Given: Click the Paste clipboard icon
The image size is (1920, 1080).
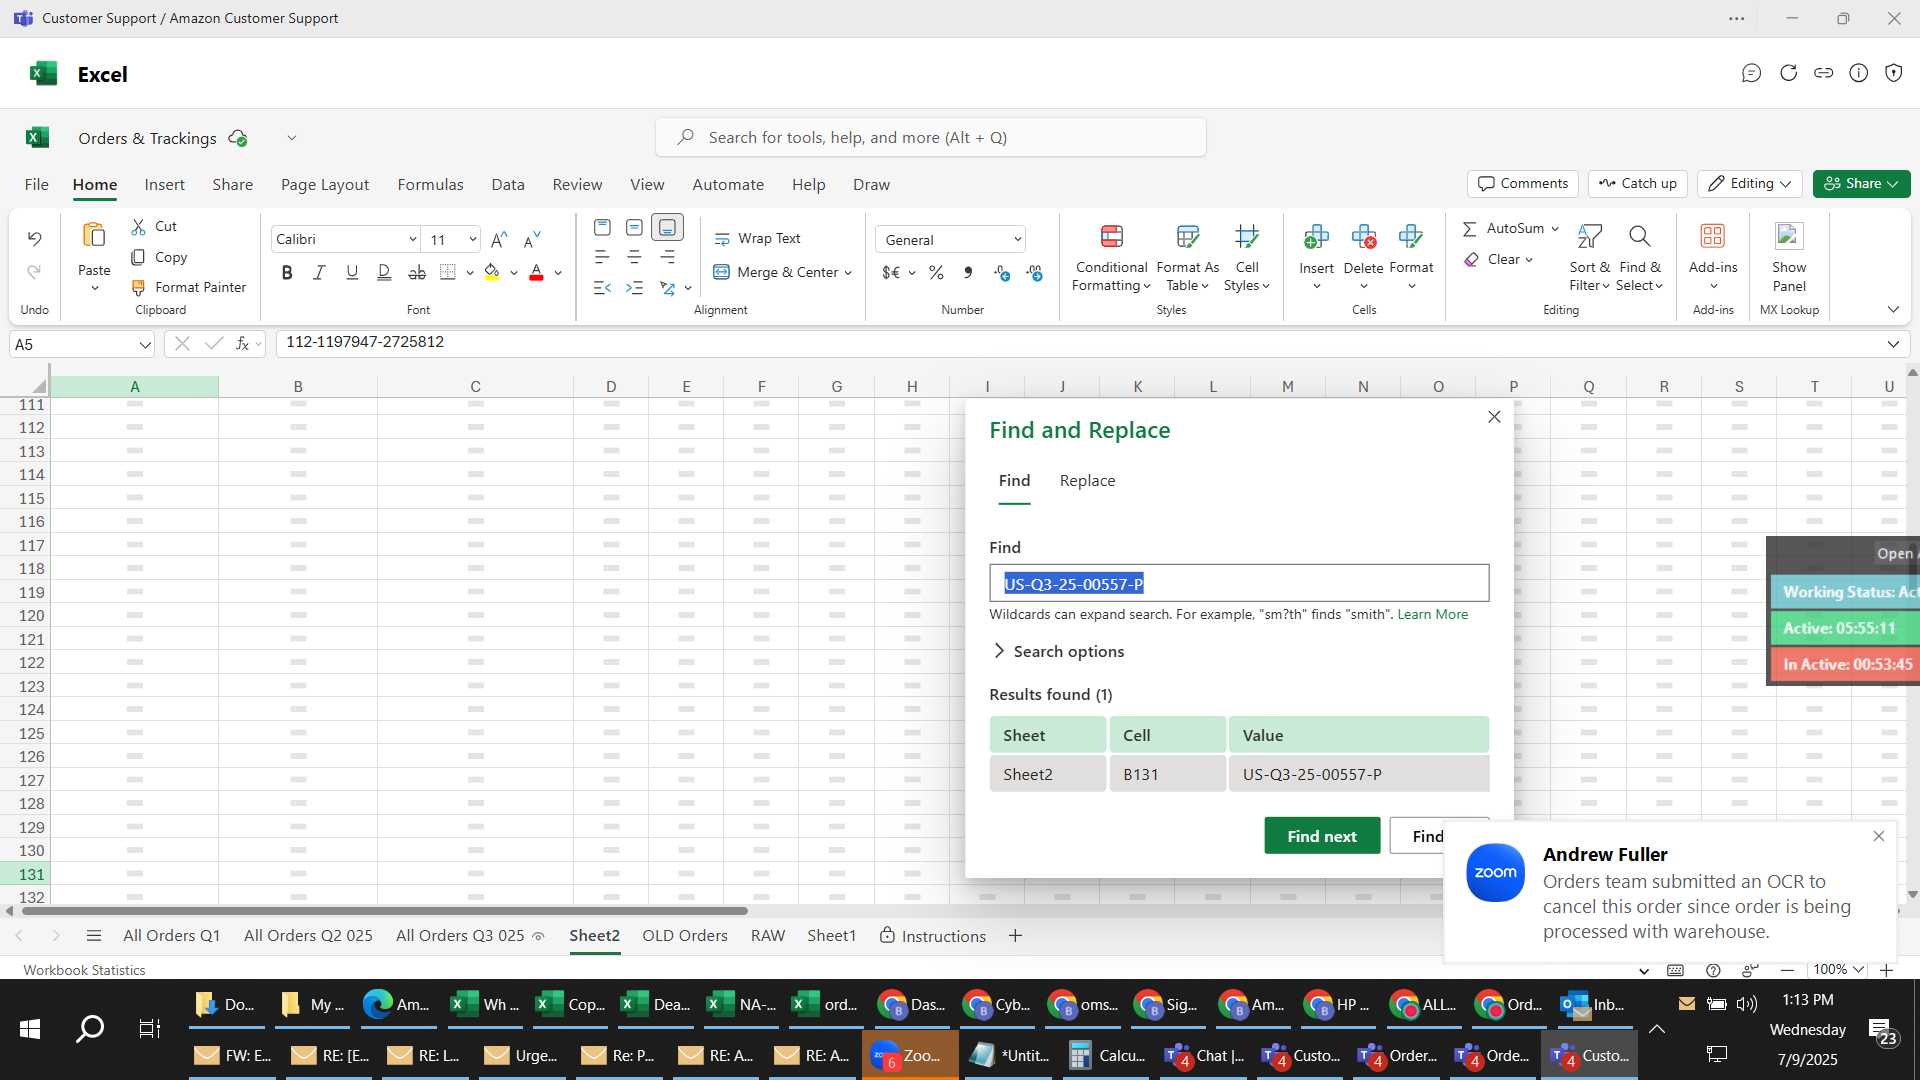Looking at the screenshot, I should click(x=94, y=236).
